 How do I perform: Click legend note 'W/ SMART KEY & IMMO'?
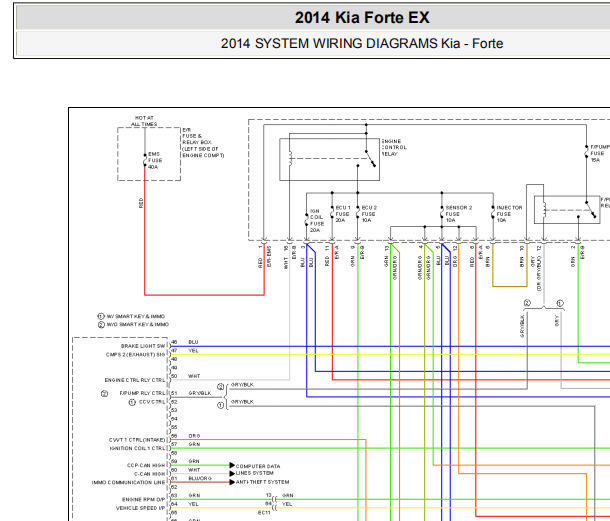click(135, 316)
